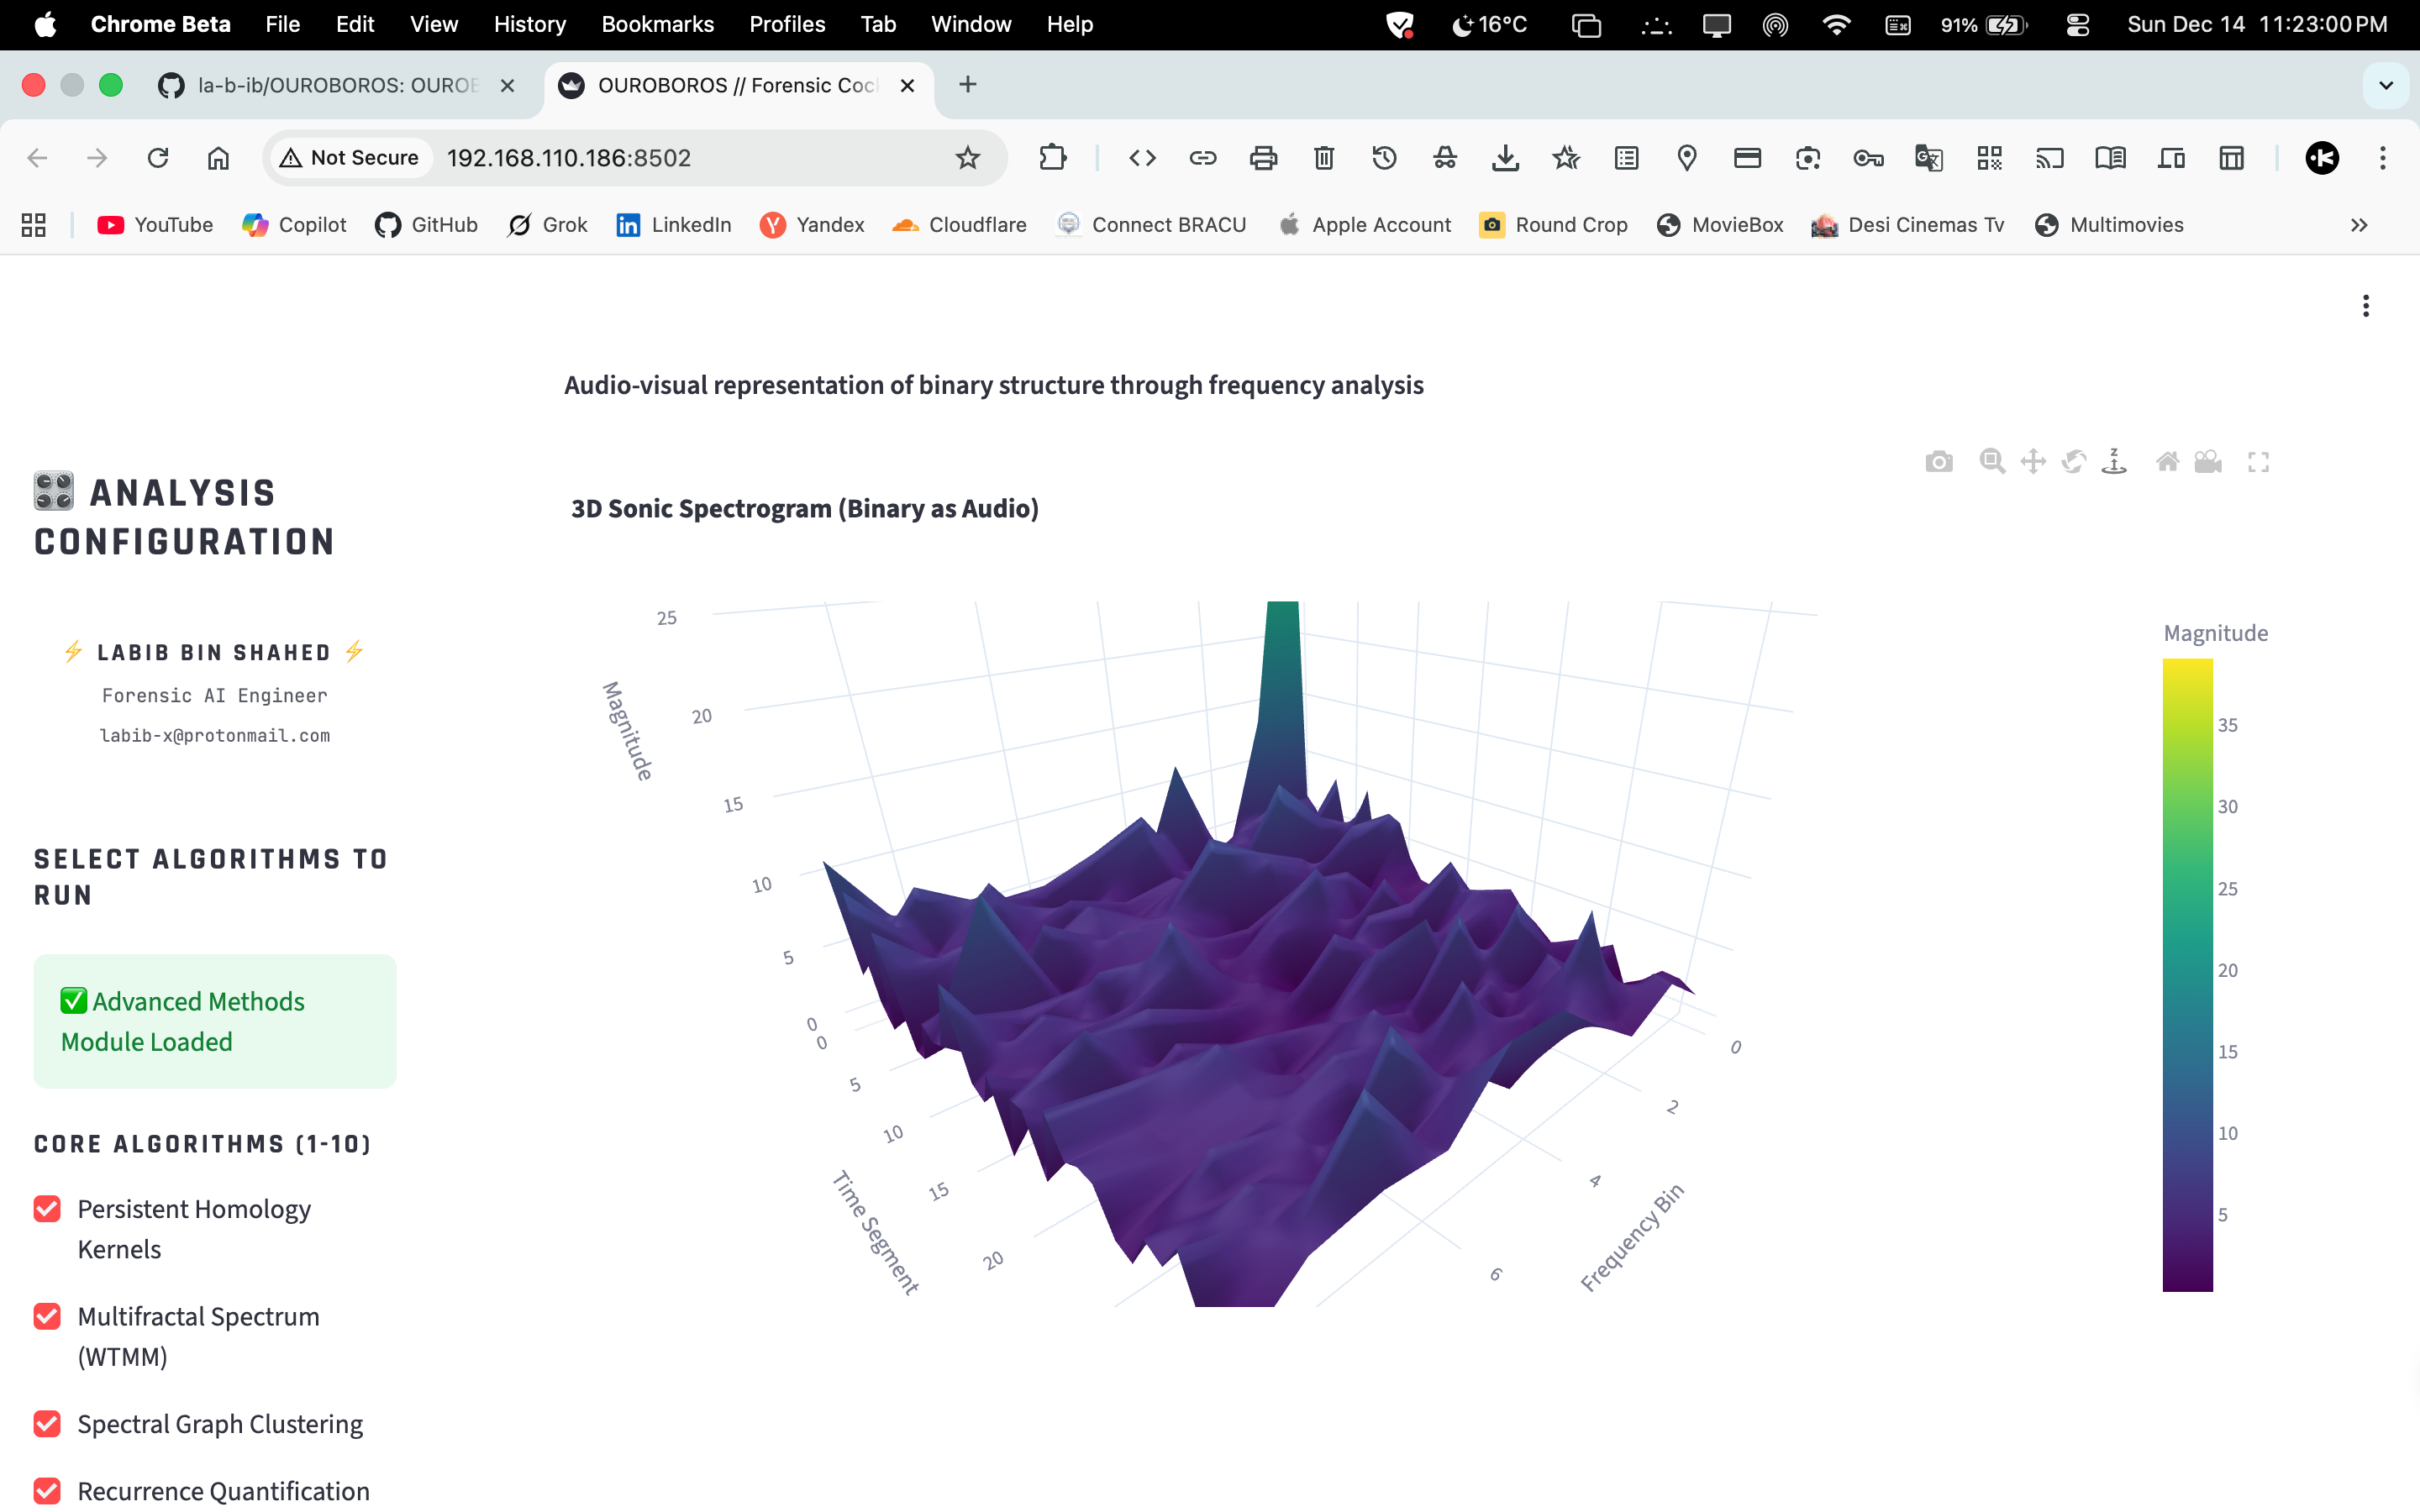Reset camera to last saved view
The width and height of the screenshot is (2420, 1512).
(2208, 462)
